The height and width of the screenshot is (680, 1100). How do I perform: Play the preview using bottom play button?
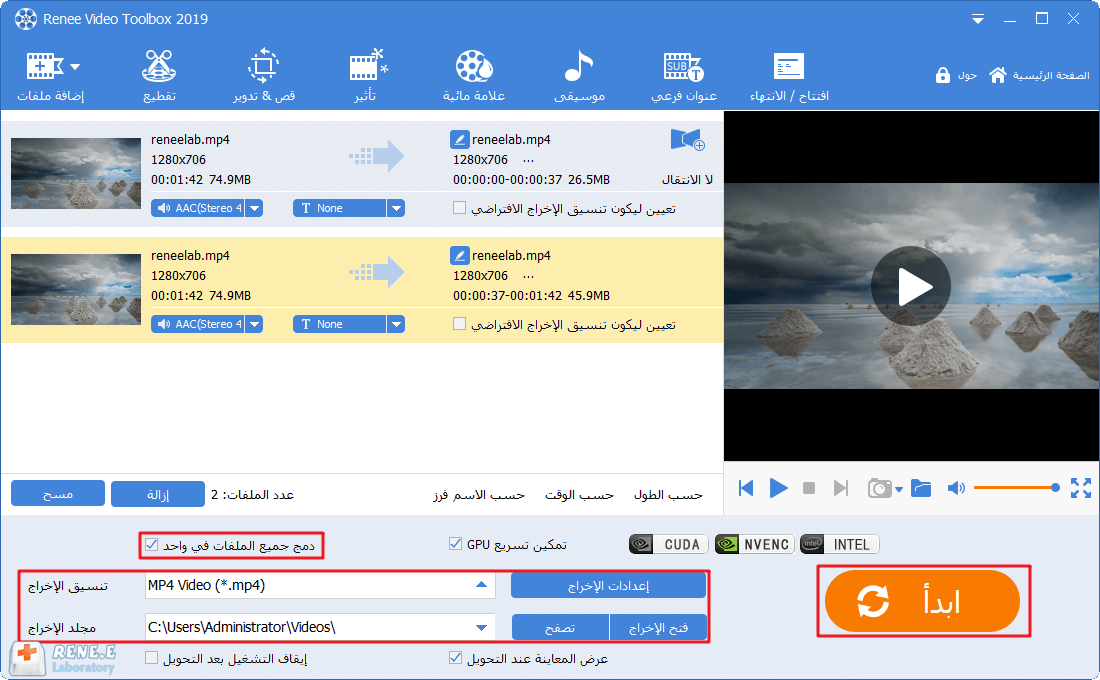(778, 488)
